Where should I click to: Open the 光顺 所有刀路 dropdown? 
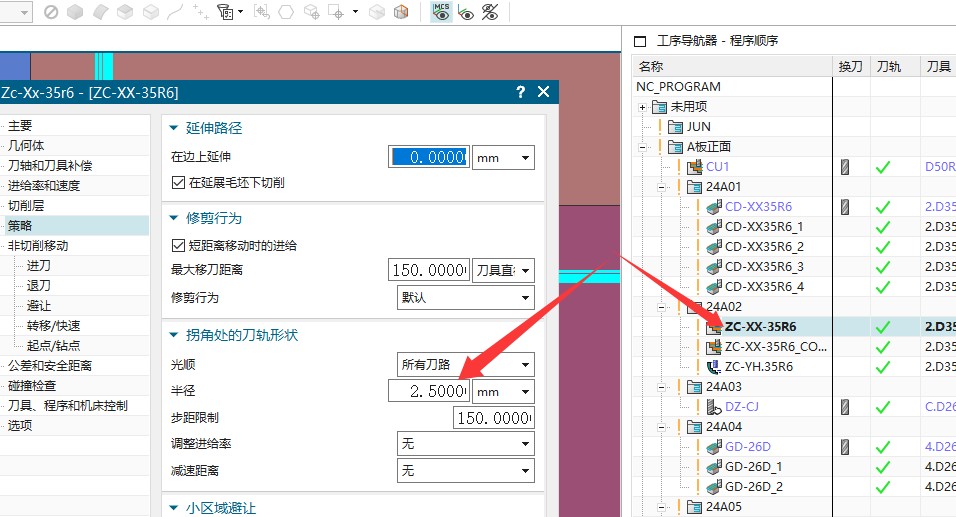pos(466,365)
